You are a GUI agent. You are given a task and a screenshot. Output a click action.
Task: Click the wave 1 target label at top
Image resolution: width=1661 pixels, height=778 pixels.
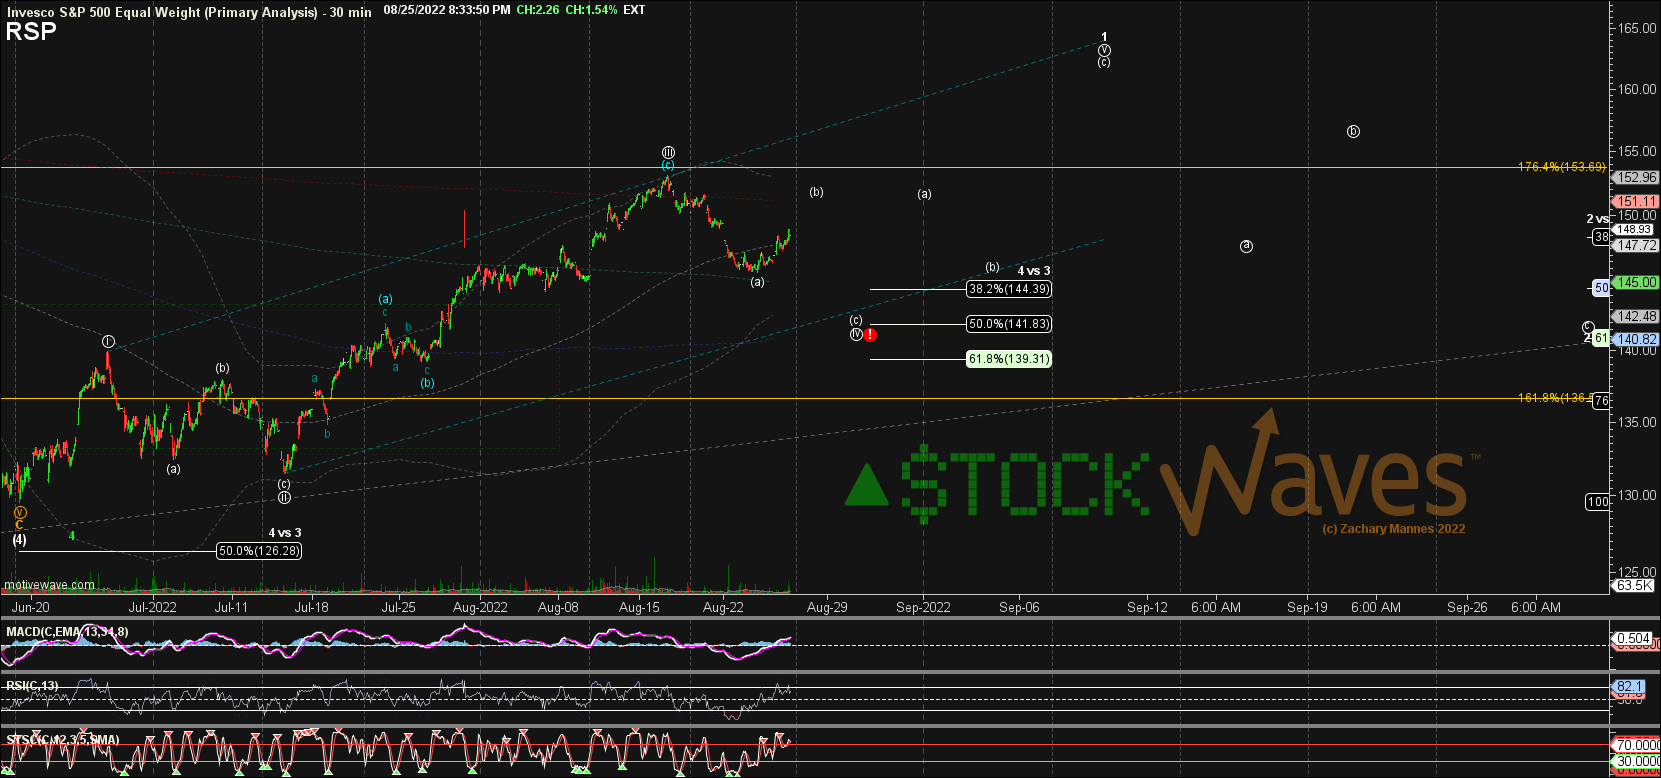1104,37
